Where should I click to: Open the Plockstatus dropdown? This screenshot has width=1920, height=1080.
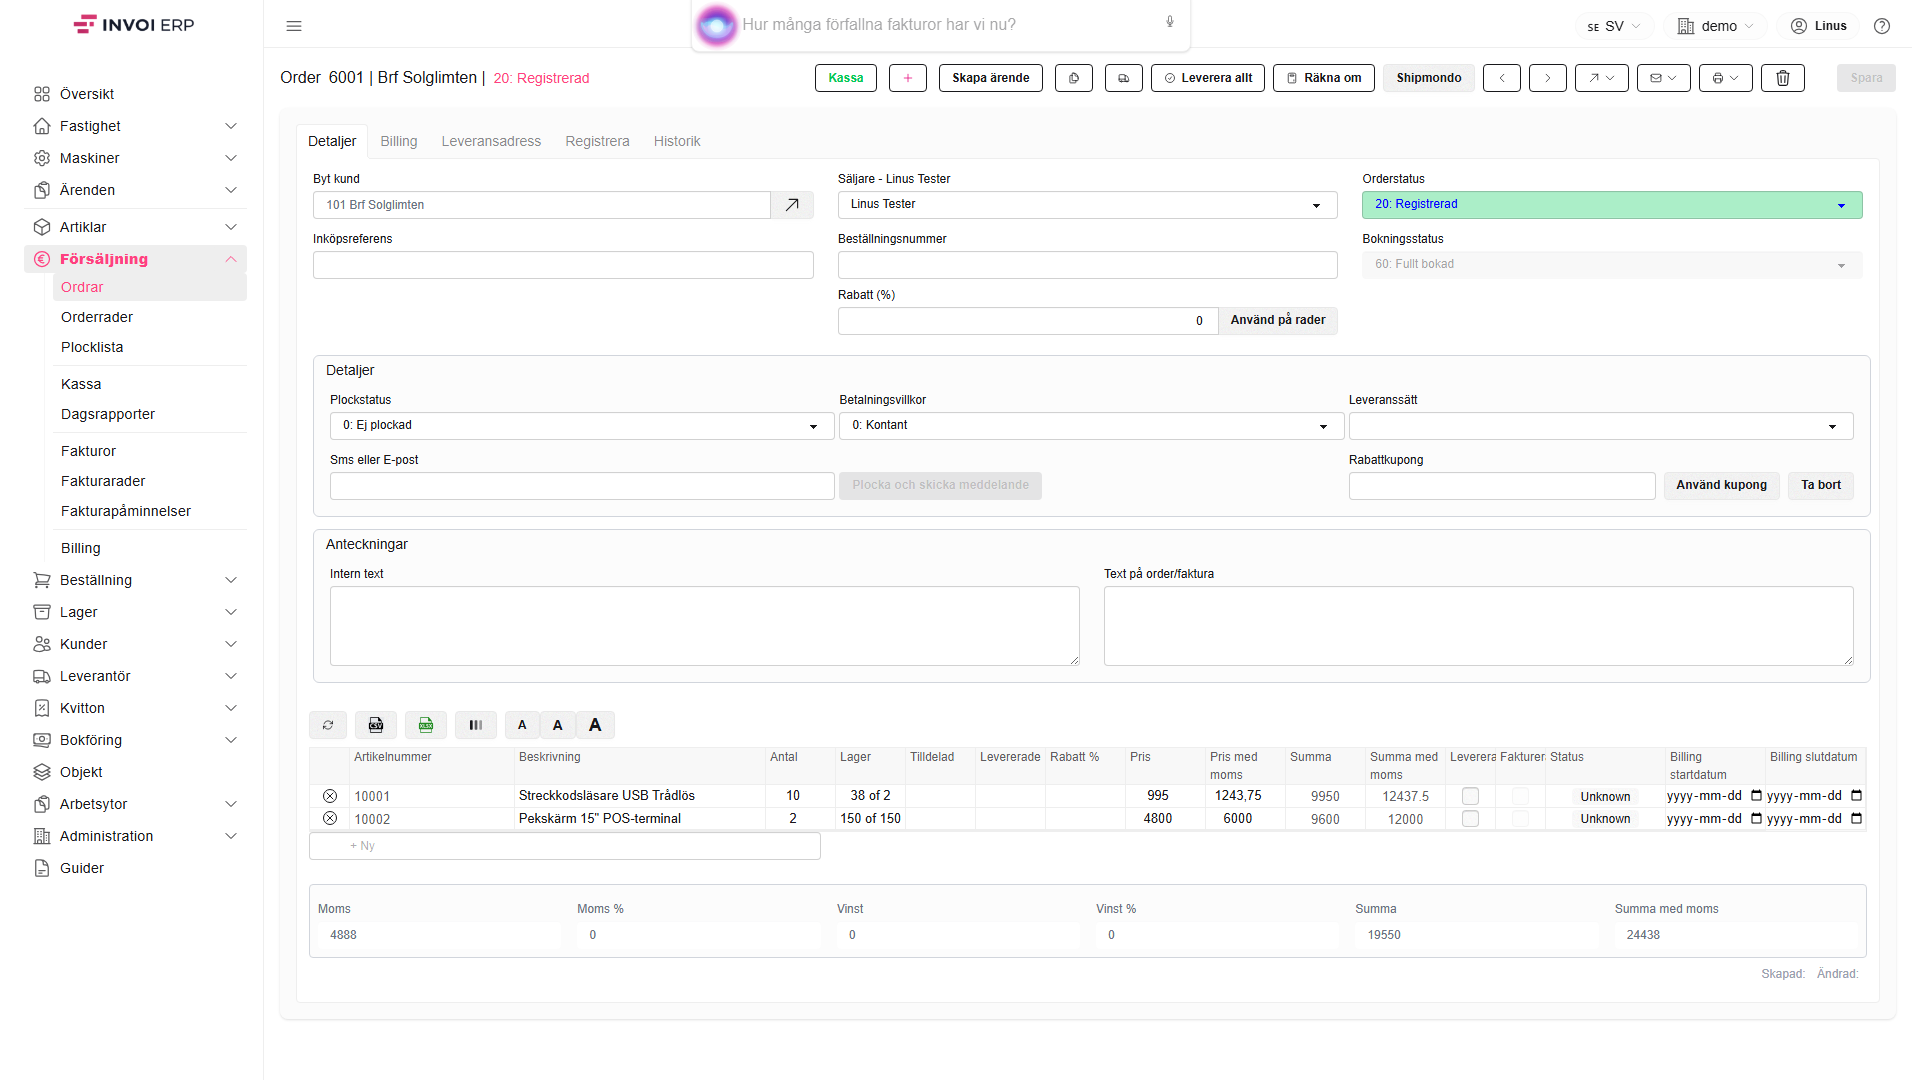(x=582, y=426)
